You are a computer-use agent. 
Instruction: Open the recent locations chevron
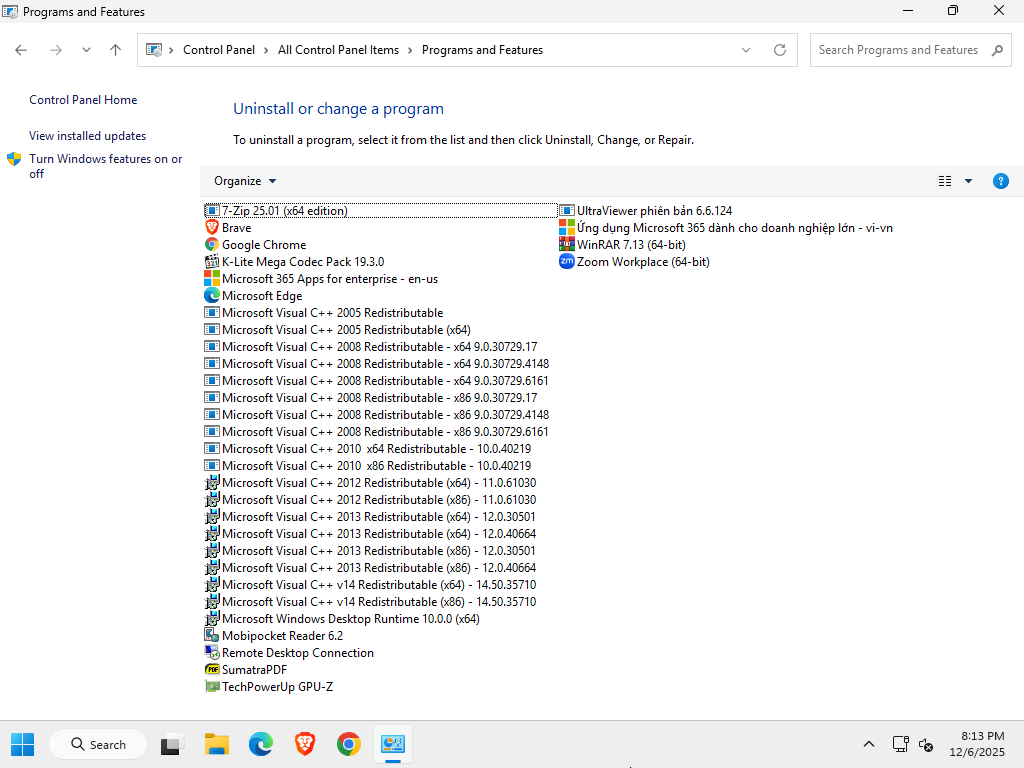86,50
